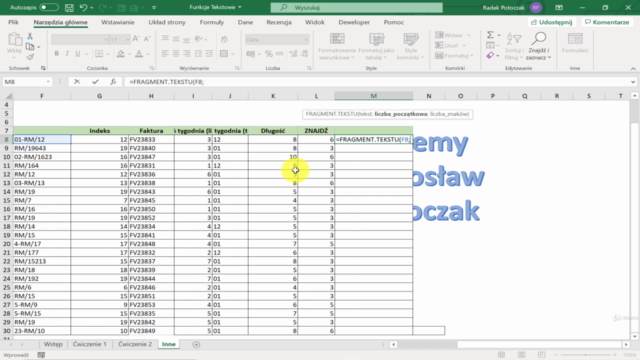Click the Undo arrow icon
Viewport: 640px width, 360px height.
click(x=83, y=7)
